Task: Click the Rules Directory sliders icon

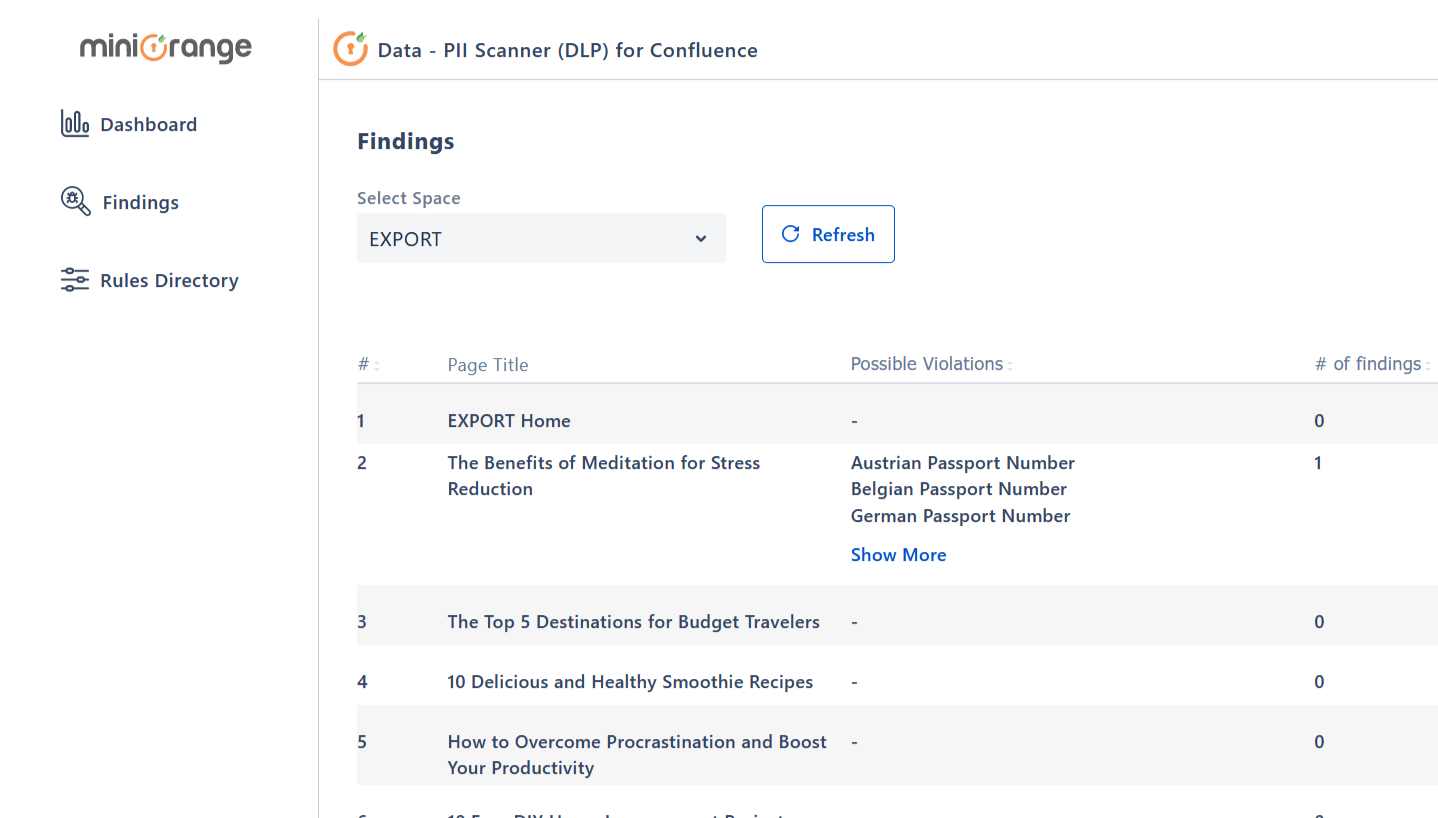Action: click(x=75, y=280)
